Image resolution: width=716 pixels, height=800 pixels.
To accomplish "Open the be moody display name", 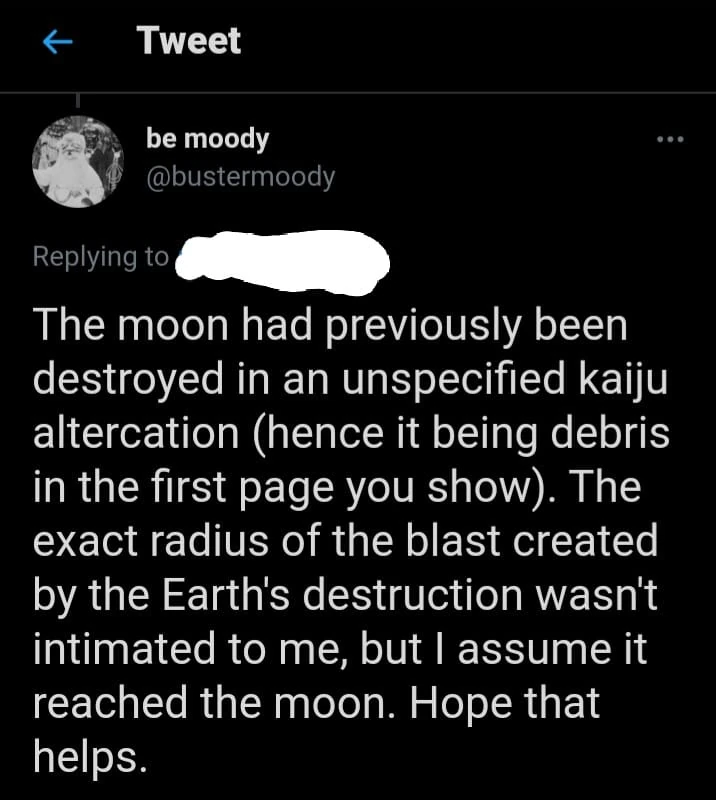I will click(207, 138).
